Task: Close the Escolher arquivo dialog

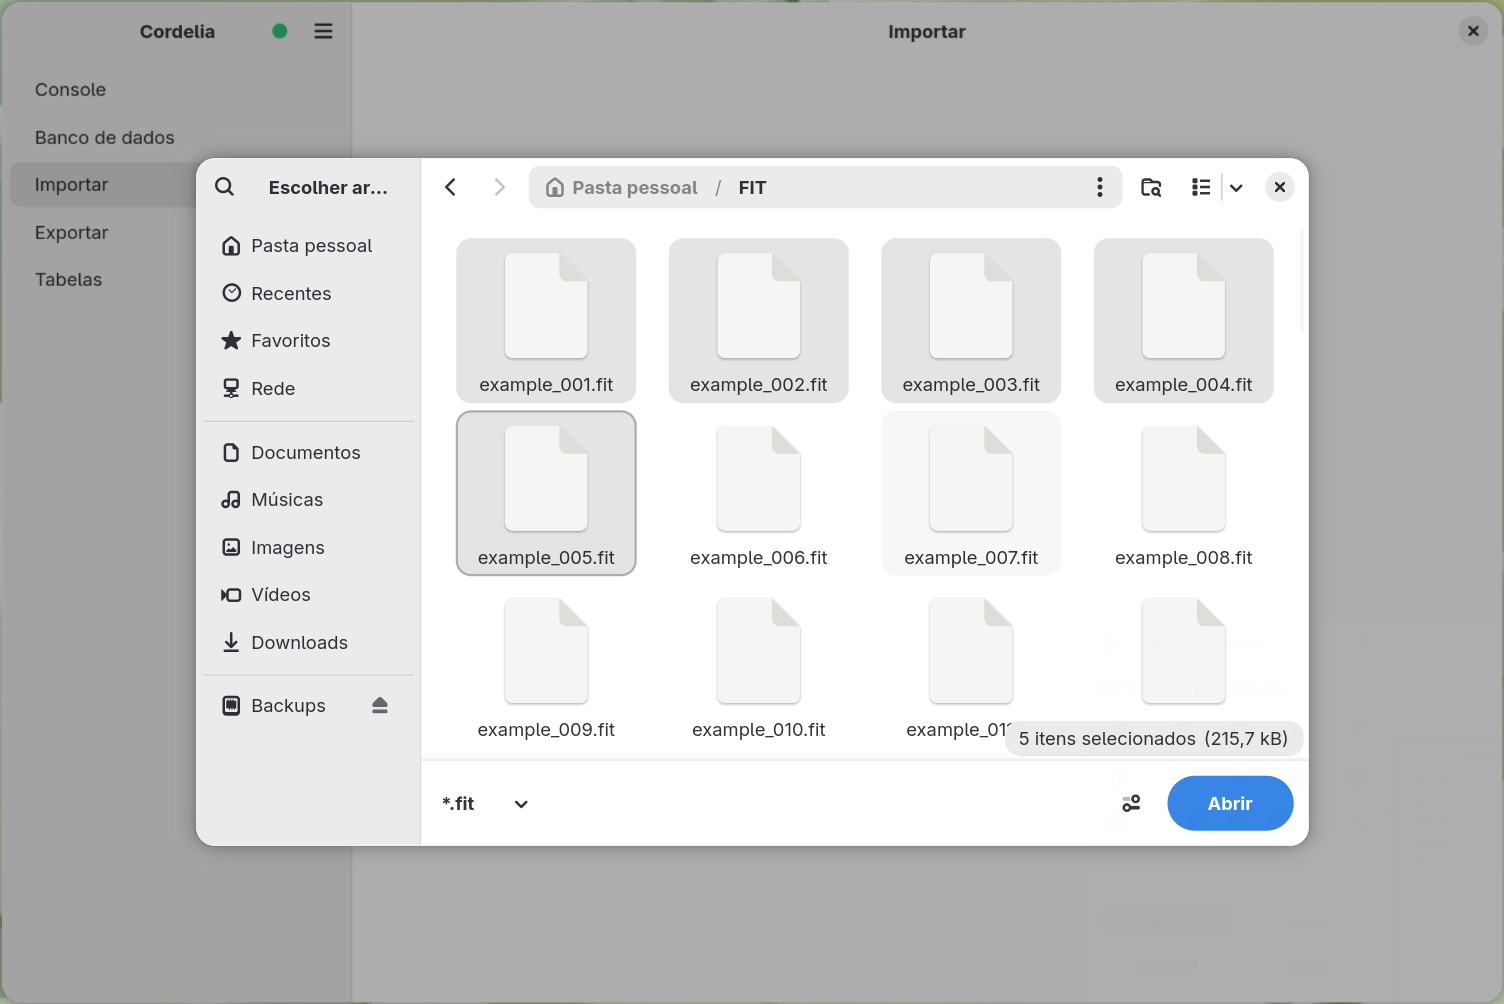Action: coord(1280,187)
